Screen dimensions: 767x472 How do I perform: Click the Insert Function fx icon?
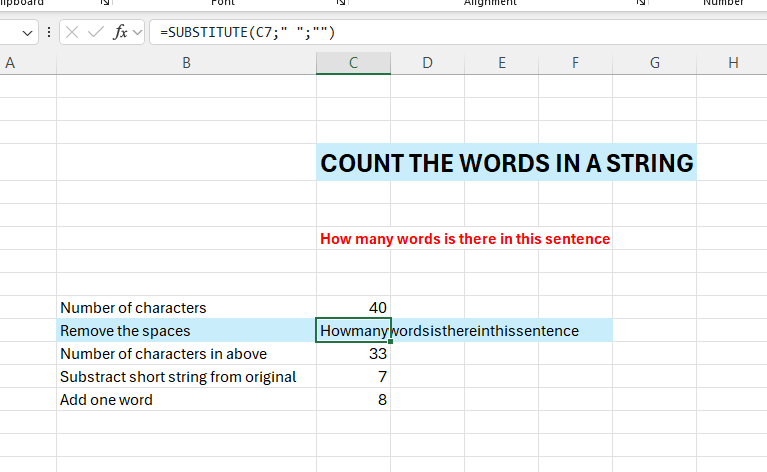(120, 33)
